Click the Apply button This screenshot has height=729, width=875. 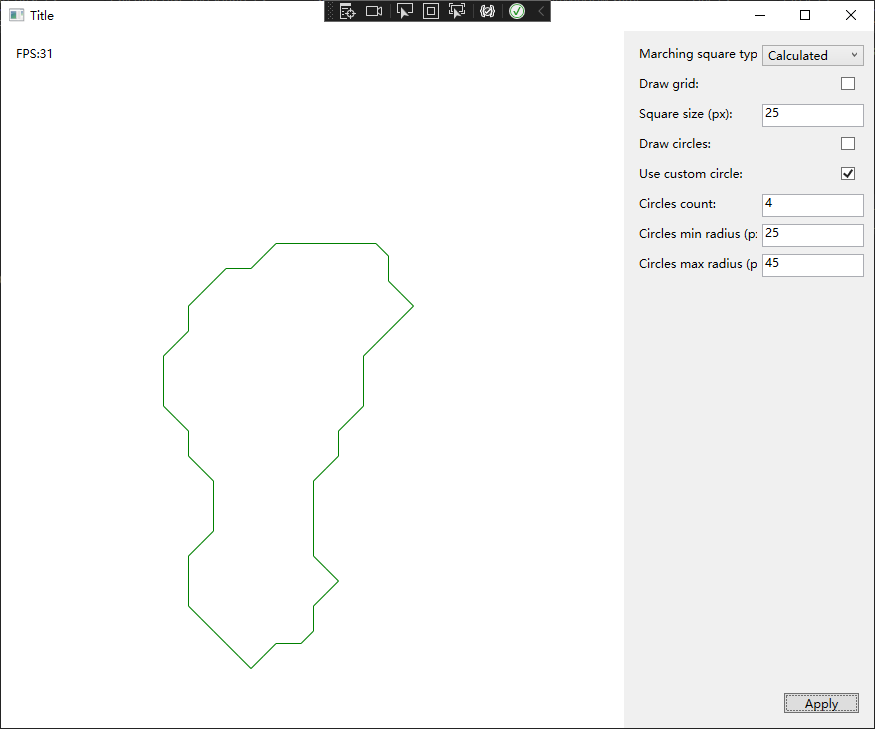point(821,704)
